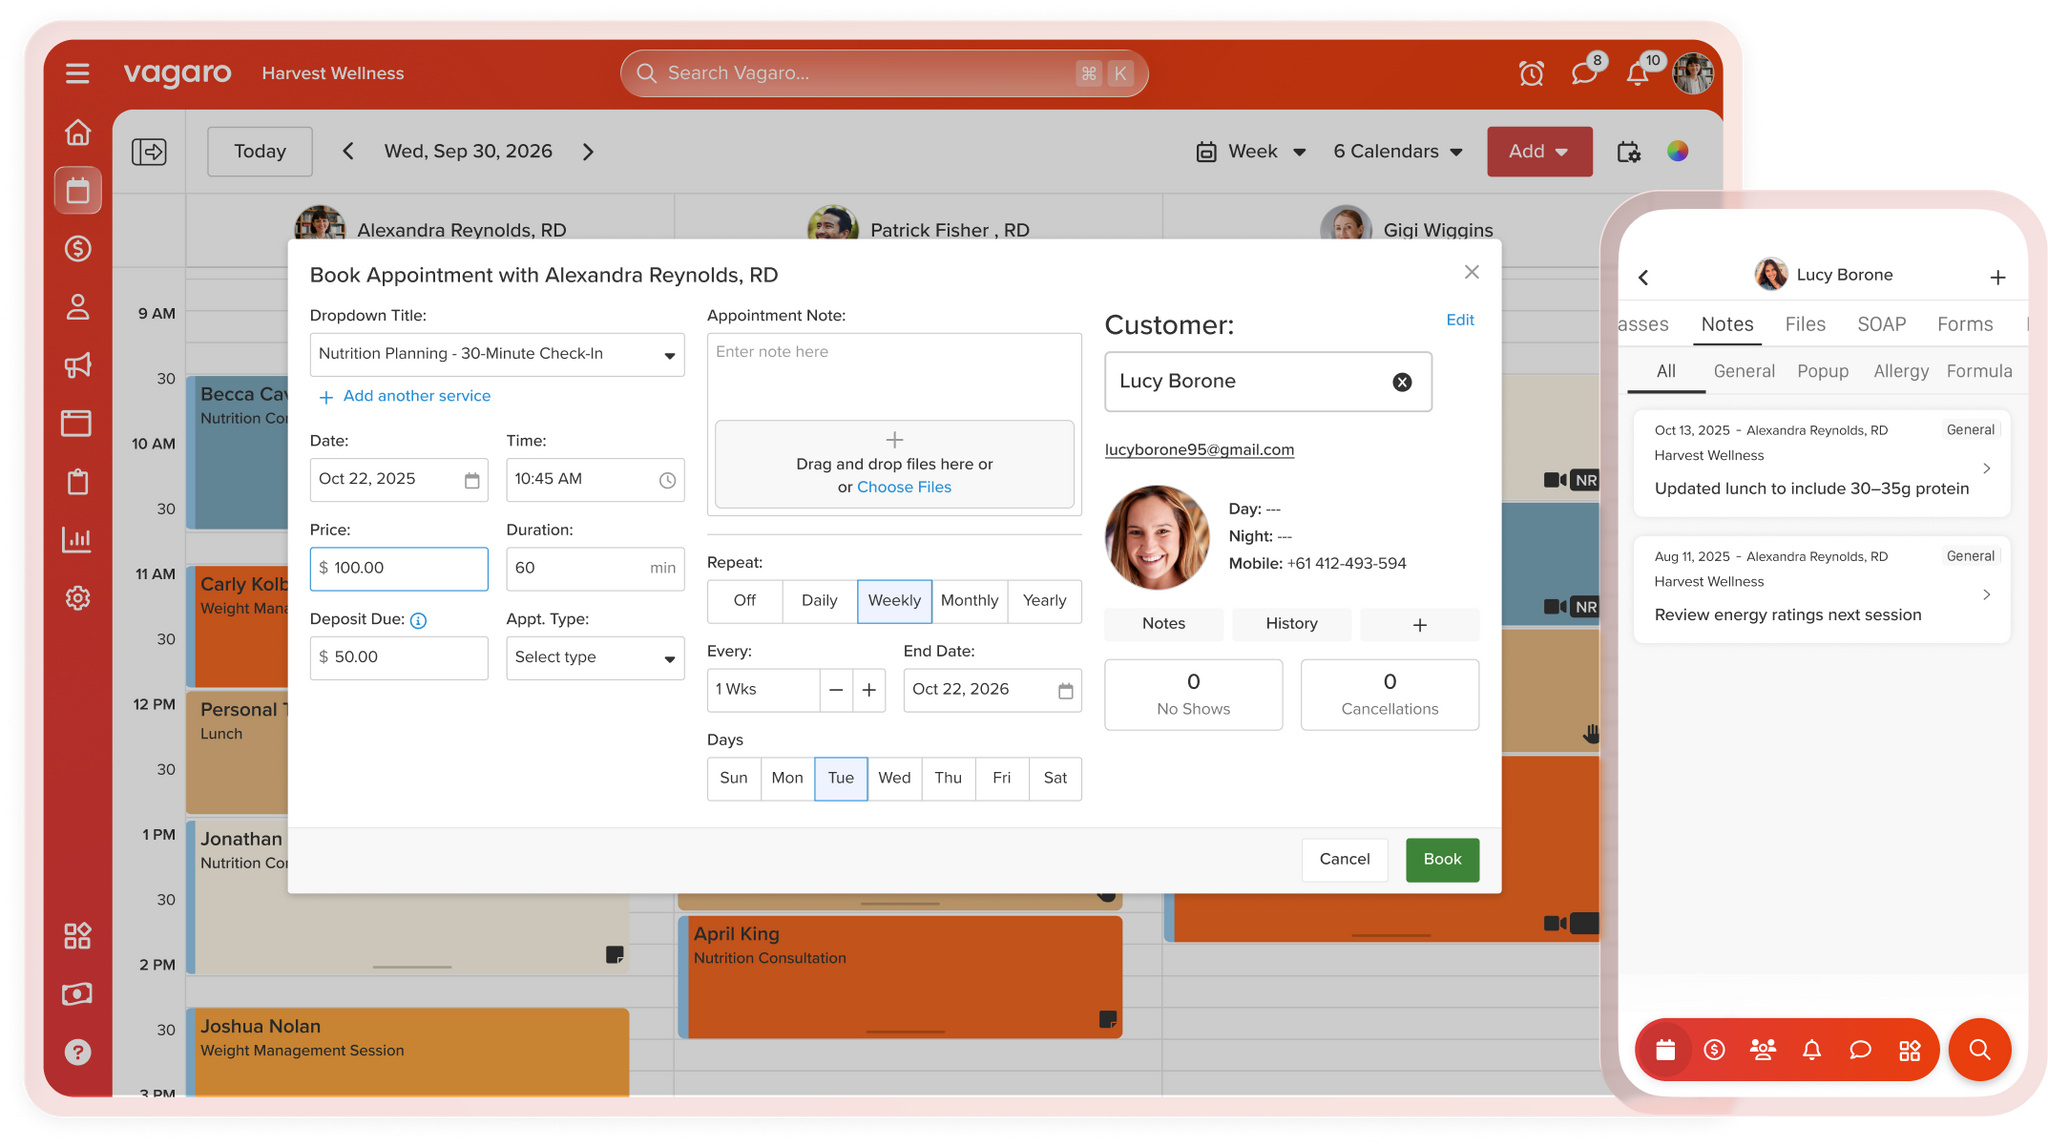Screen dimensions: 2048x1145
Task: Open the alarm clock icon in header
Action: point(1531,73)
